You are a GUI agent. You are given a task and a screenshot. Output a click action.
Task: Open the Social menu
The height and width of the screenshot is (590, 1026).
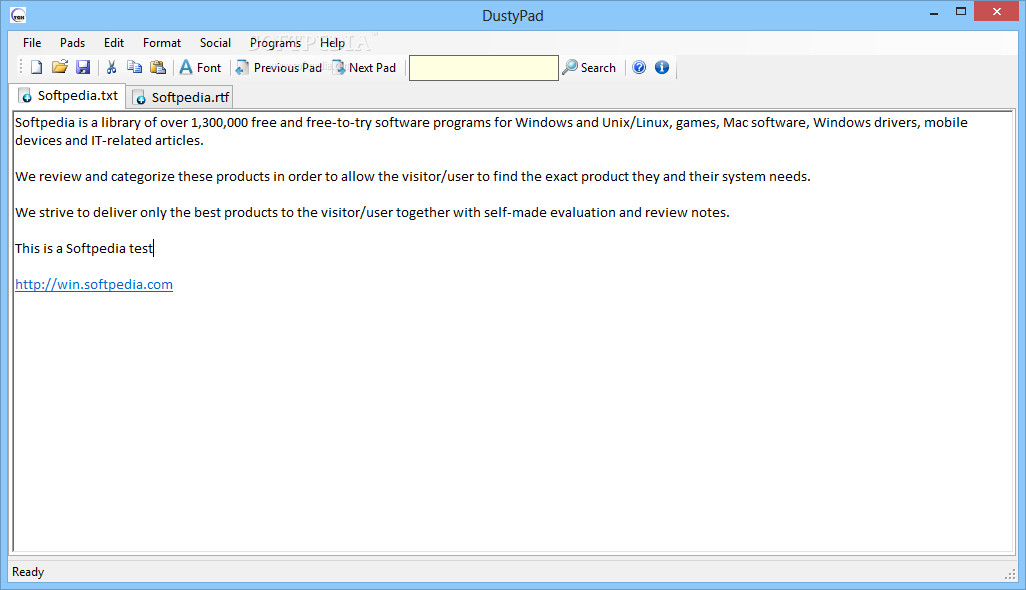[x=215, y=43]
